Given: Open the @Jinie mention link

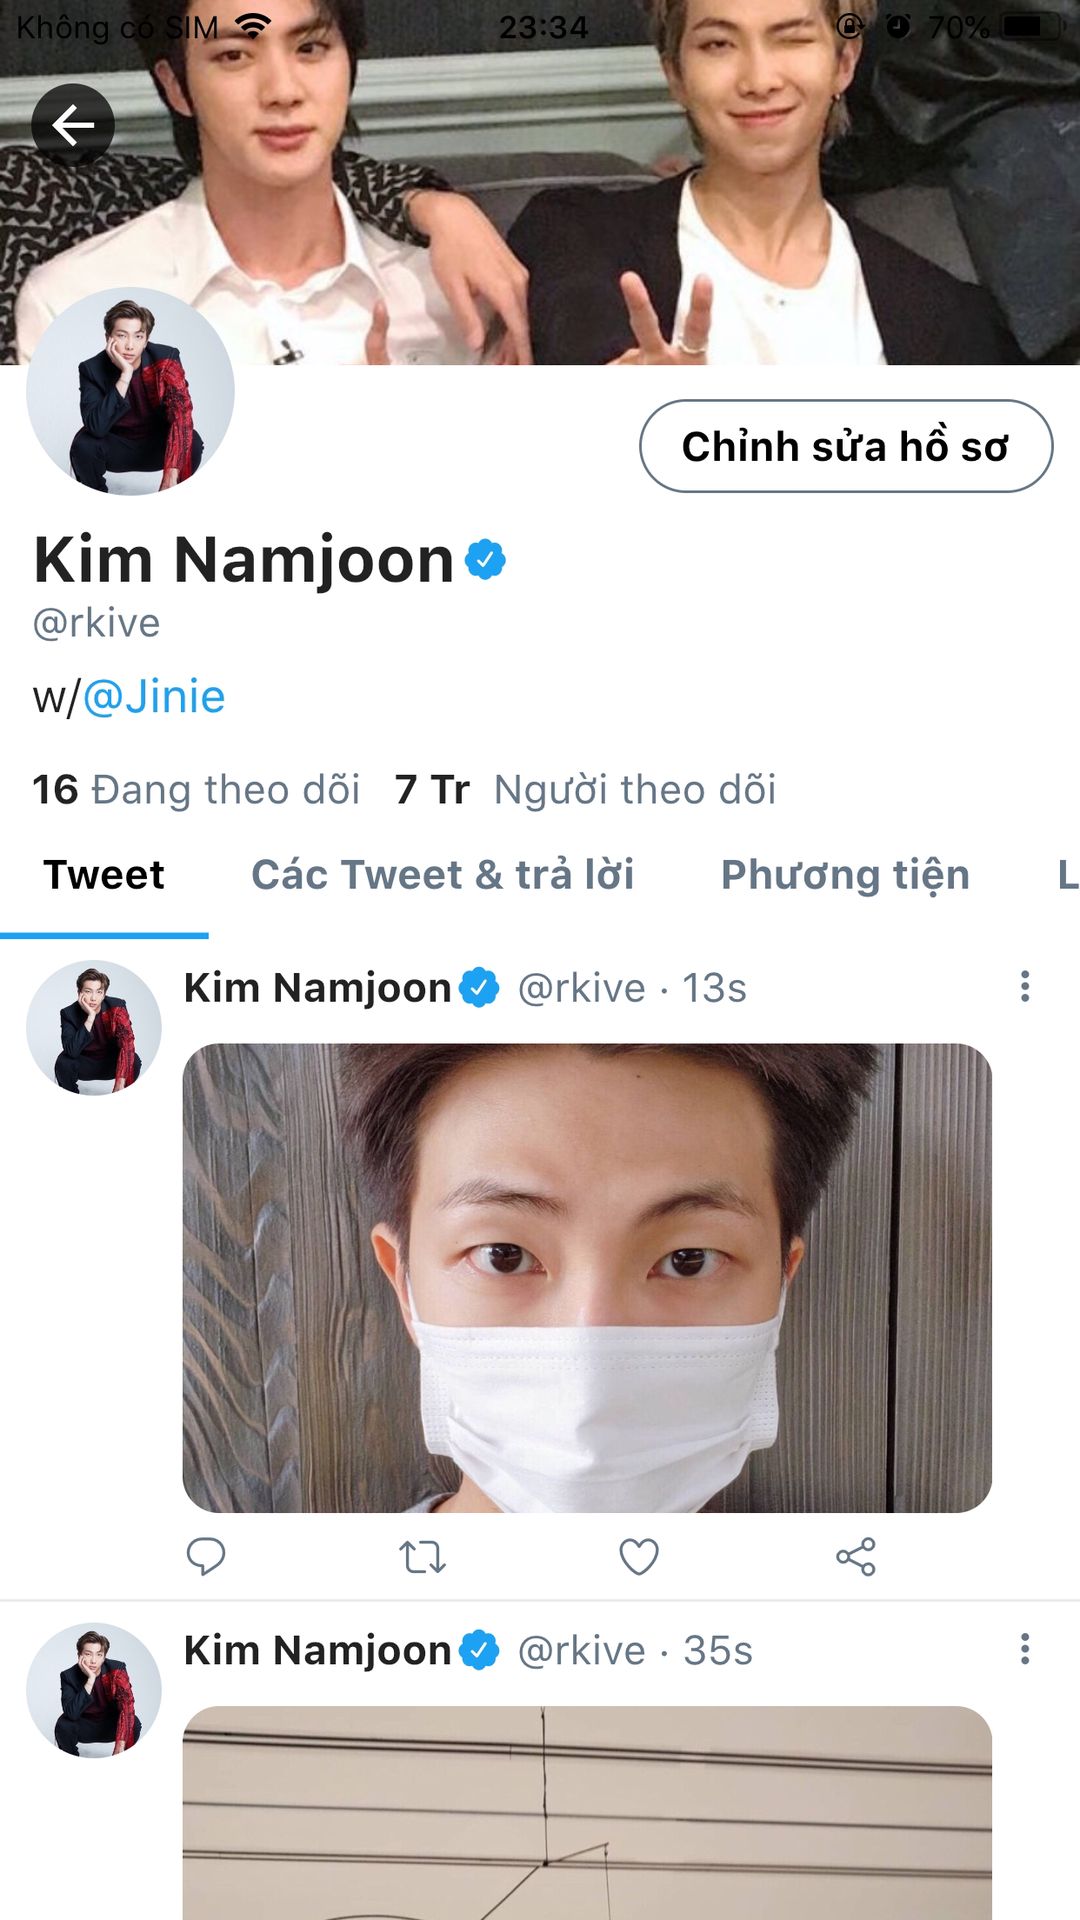Looking at the screenshot, I should tap(154, 697).
